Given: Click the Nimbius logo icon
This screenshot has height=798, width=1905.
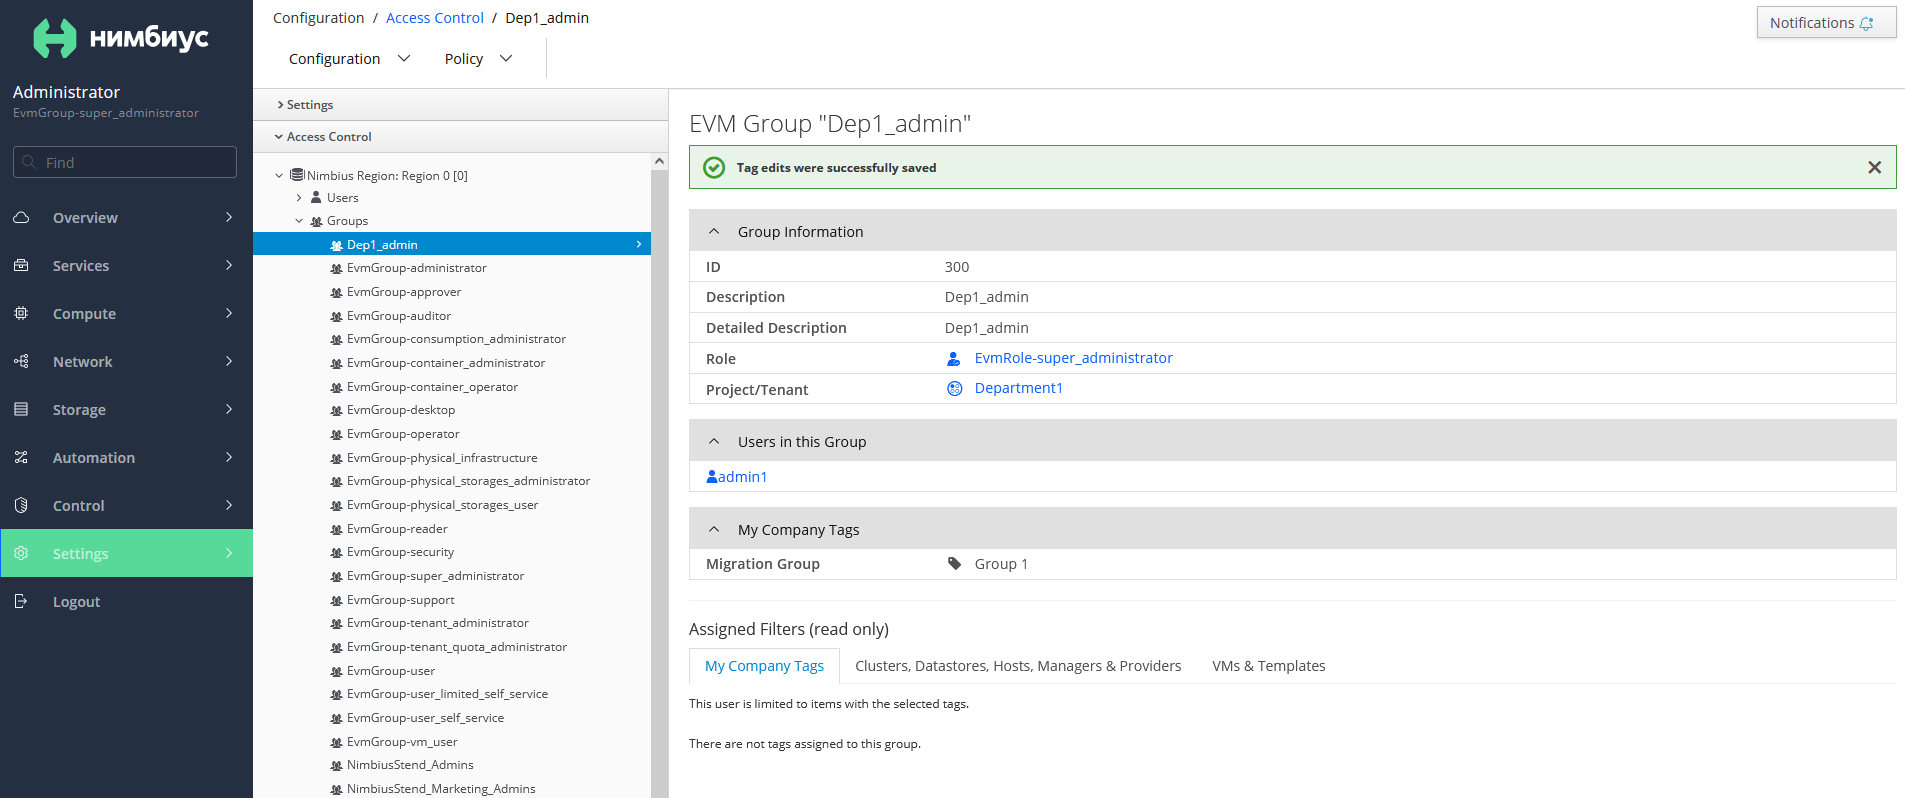Looking at the screenshot, I should click(55, 38).
